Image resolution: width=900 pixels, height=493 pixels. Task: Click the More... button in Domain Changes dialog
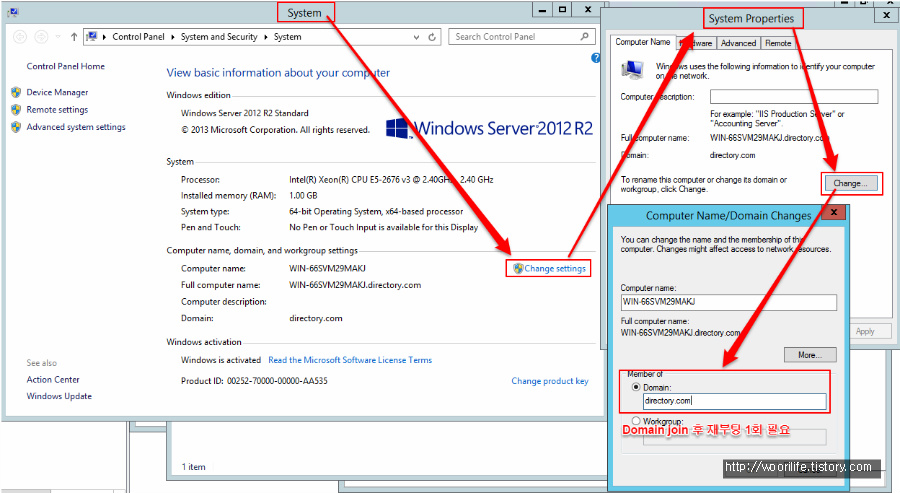tap(810, 355)
